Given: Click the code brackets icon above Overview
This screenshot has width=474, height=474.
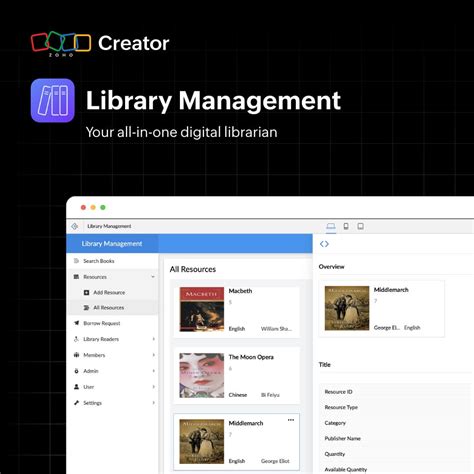Looking at the screenshot, I should coord(324,244).
